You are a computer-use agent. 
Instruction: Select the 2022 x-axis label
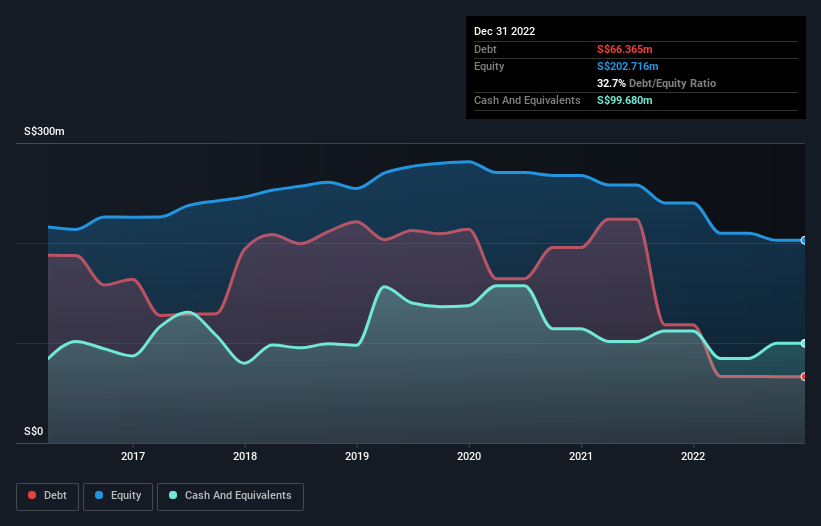(693, 456)
